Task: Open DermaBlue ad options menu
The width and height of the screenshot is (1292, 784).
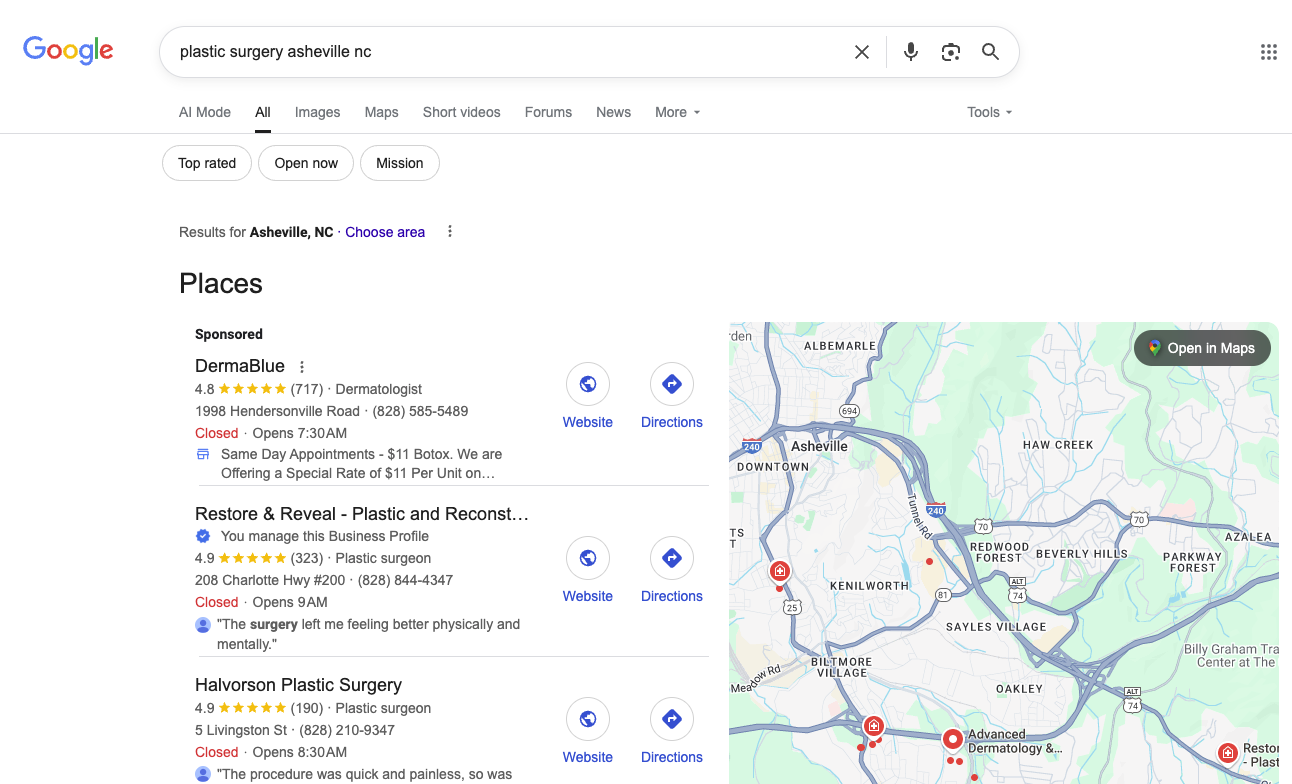Action: [x=302, y=367]
